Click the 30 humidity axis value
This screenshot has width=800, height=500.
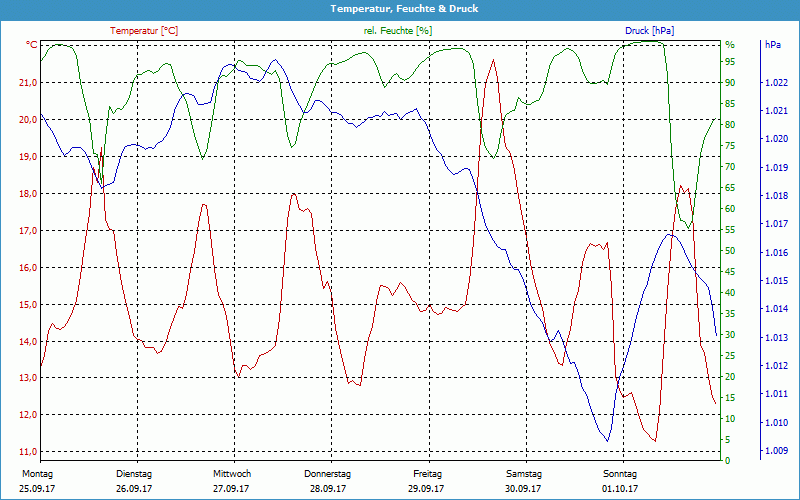coord(730,335)
